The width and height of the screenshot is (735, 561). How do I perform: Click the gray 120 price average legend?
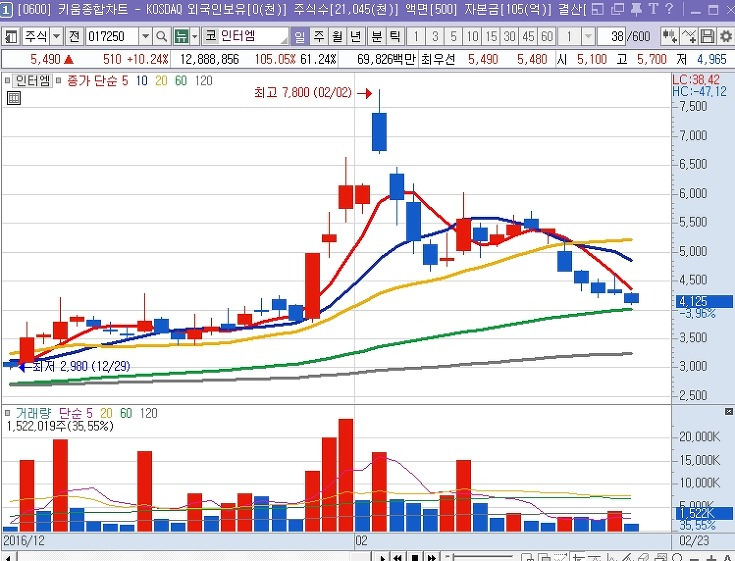203,81
